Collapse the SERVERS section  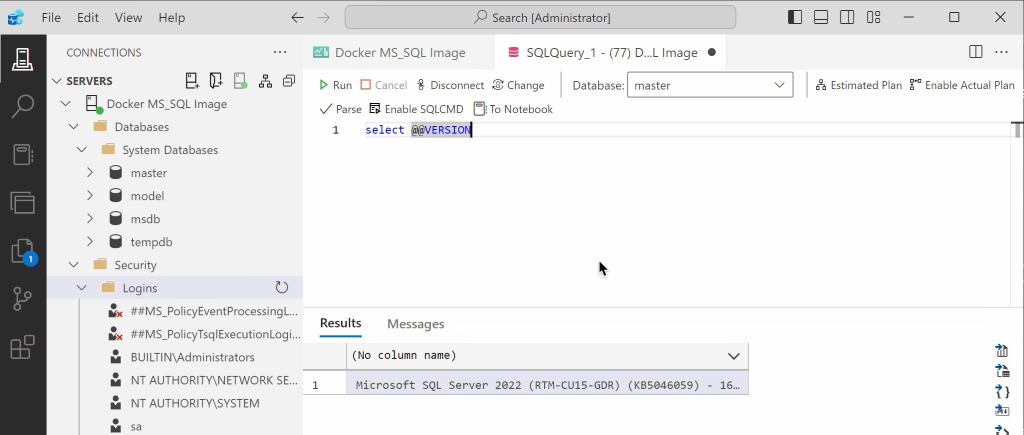[57, 81]
